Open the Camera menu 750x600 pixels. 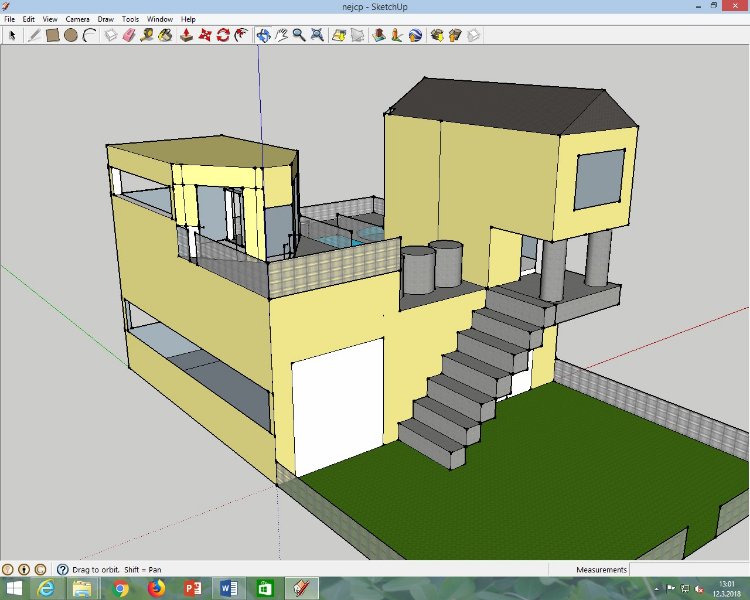77,19
